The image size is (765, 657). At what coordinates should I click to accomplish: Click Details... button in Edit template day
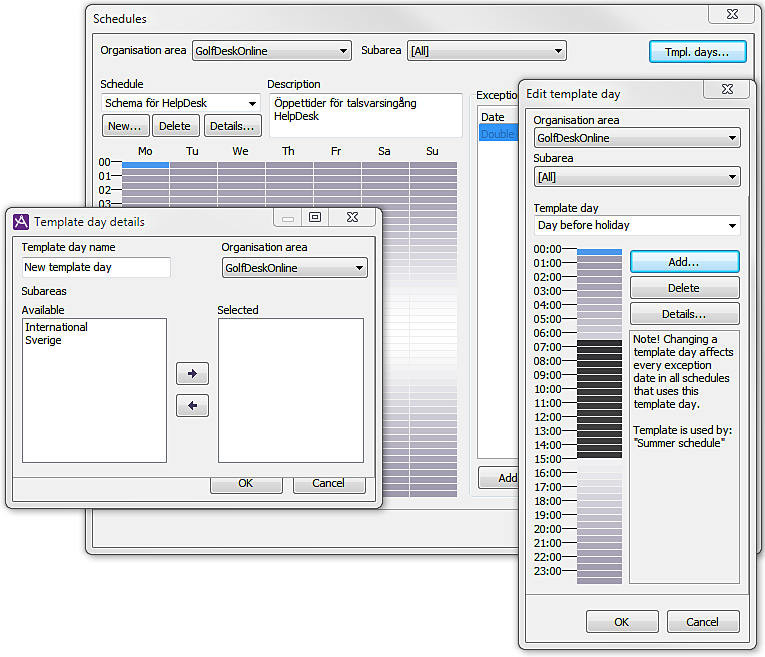[x=684, y=314]
